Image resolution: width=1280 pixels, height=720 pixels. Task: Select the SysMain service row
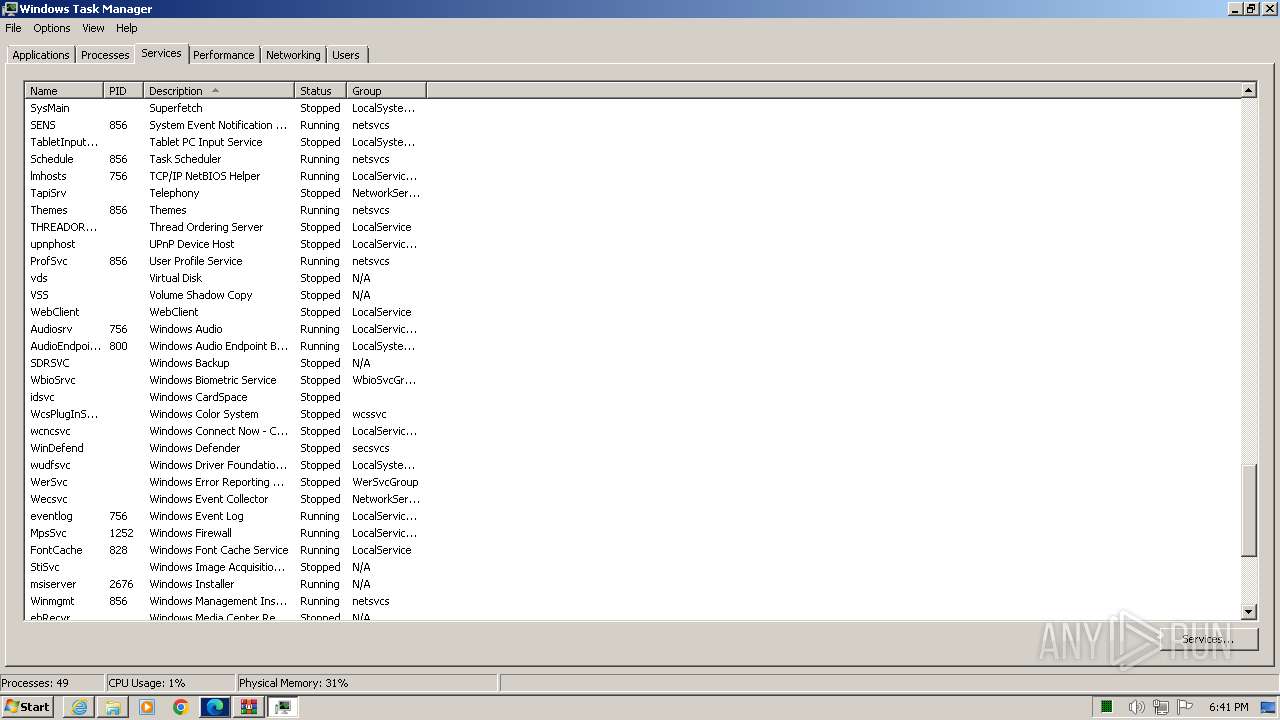225,108
